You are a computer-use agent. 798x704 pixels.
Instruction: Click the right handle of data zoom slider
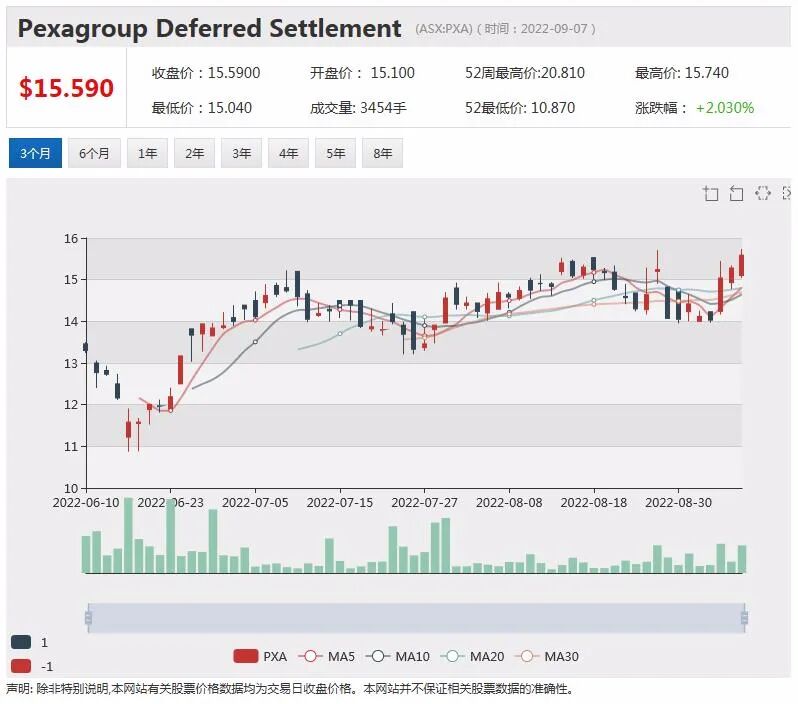(745, 618)
